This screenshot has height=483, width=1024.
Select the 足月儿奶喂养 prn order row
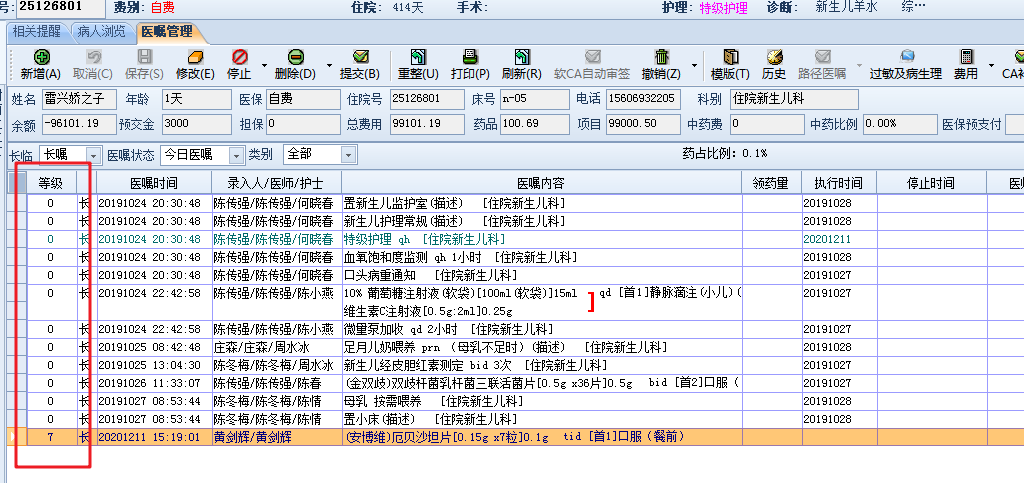pyautogui.click(x=516, y=347)
